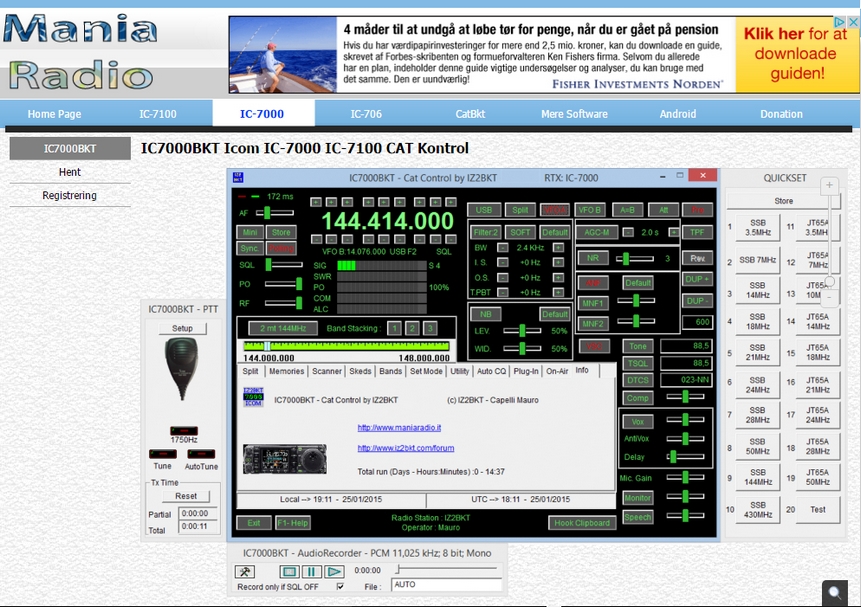Toggle ANF auto notch filter

click(593, 283)
